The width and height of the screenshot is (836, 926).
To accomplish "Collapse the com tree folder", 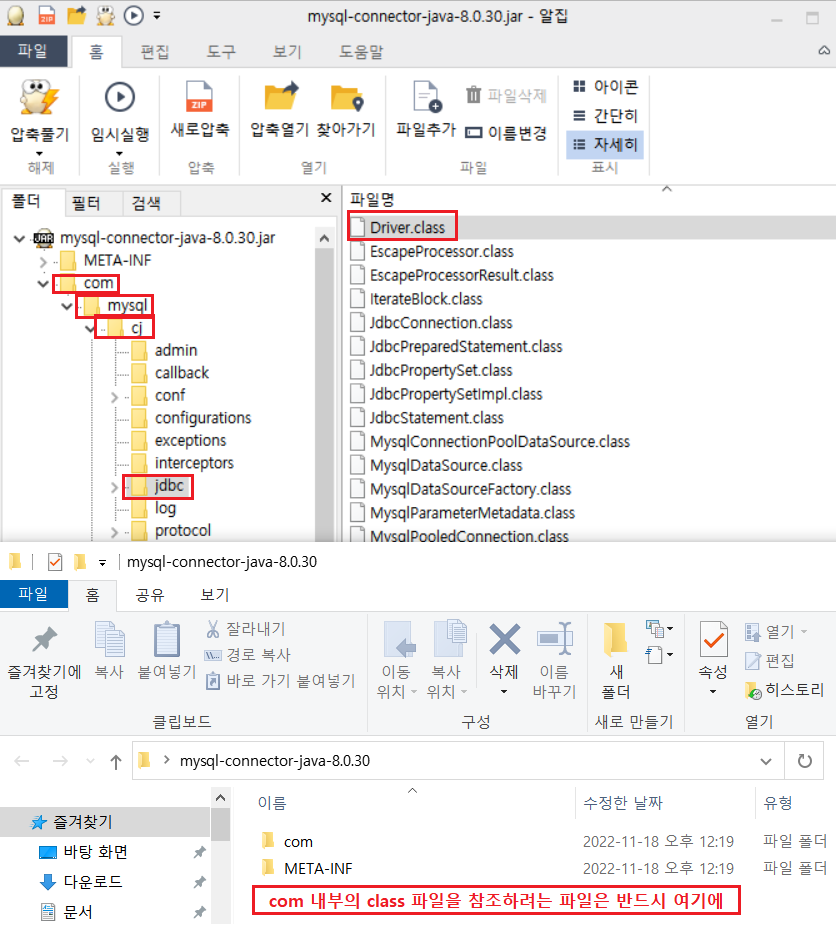I will coord(43,283).
